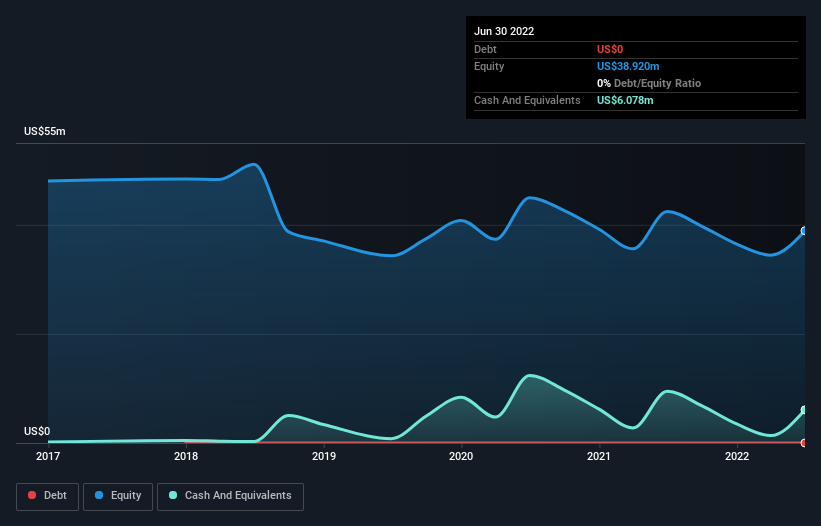Click the US$55m y-axis label
The width and height of the screenshot is (821, 526).
point(45,131)
